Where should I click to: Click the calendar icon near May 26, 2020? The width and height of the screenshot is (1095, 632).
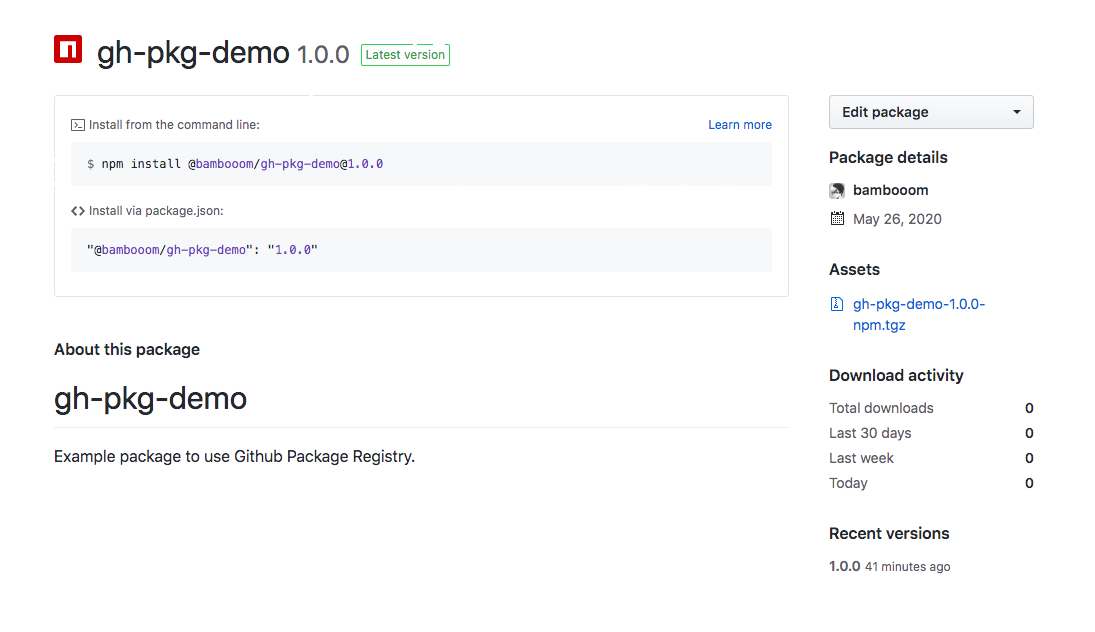[x=837, y=219]
